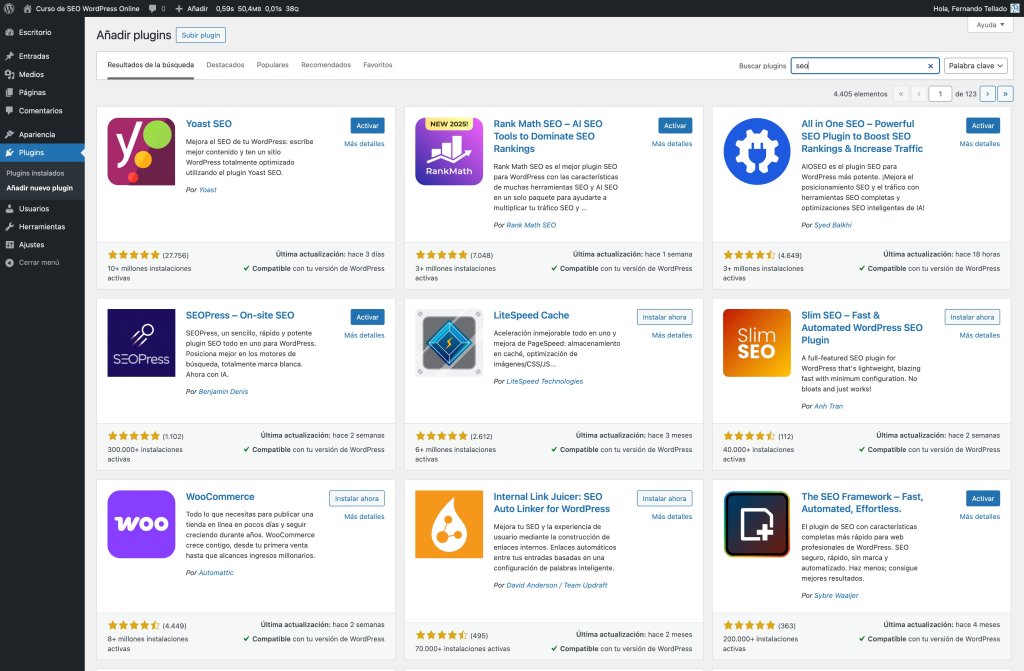
Task: Open the Palabra clave dropdown
Action: coord(976,65)
